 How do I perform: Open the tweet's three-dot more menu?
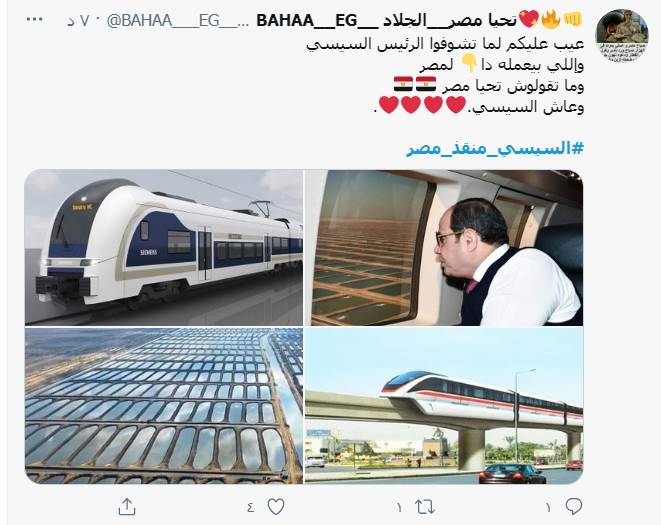[x=35, y=19]
